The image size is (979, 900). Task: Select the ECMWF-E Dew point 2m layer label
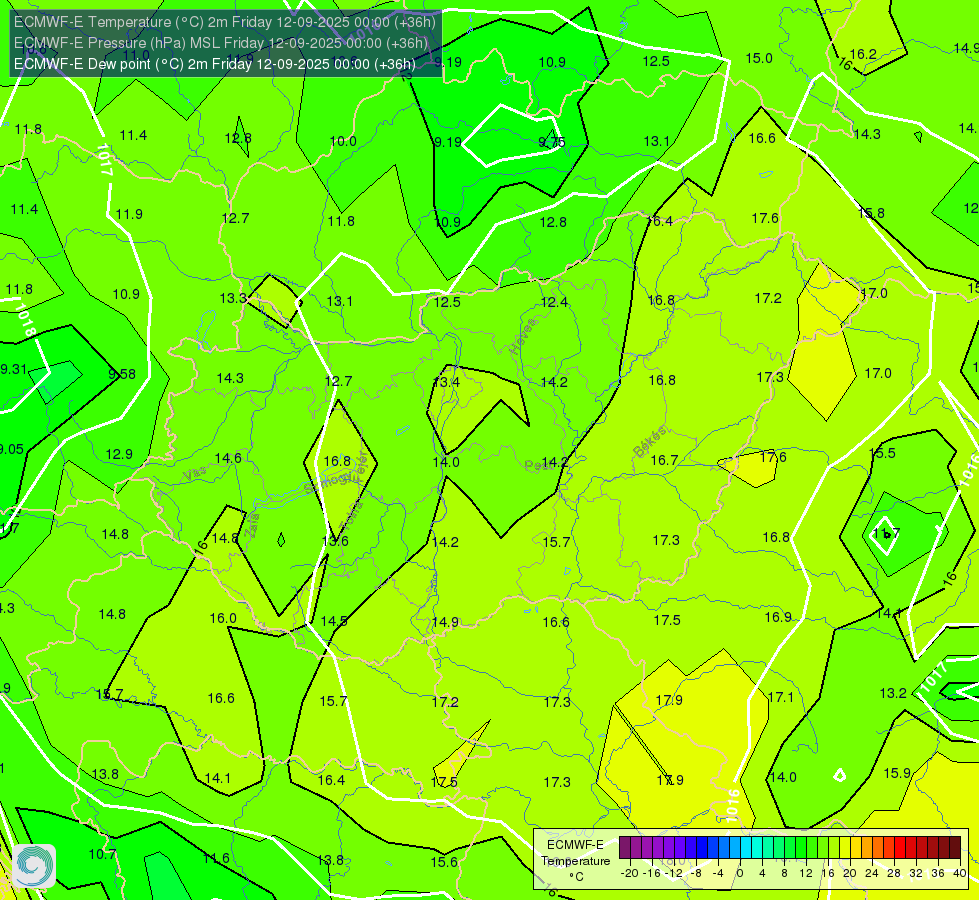coord(214,64)
